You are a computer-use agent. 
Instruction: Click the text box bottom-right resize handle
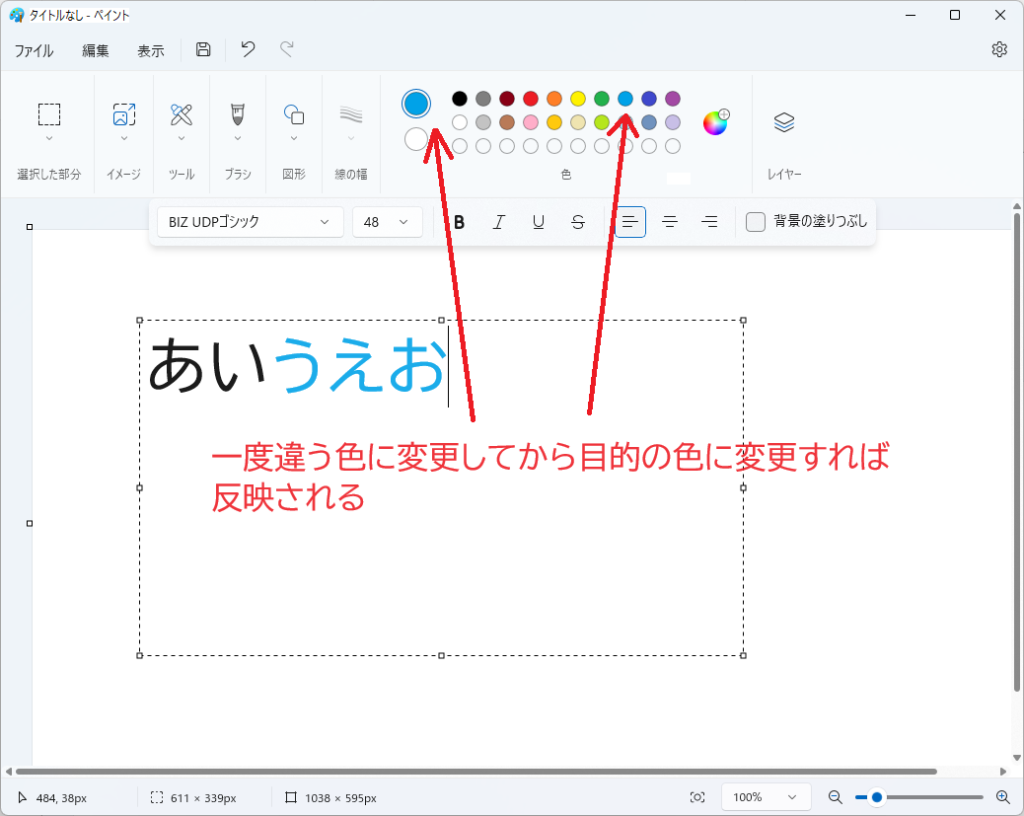743,655
